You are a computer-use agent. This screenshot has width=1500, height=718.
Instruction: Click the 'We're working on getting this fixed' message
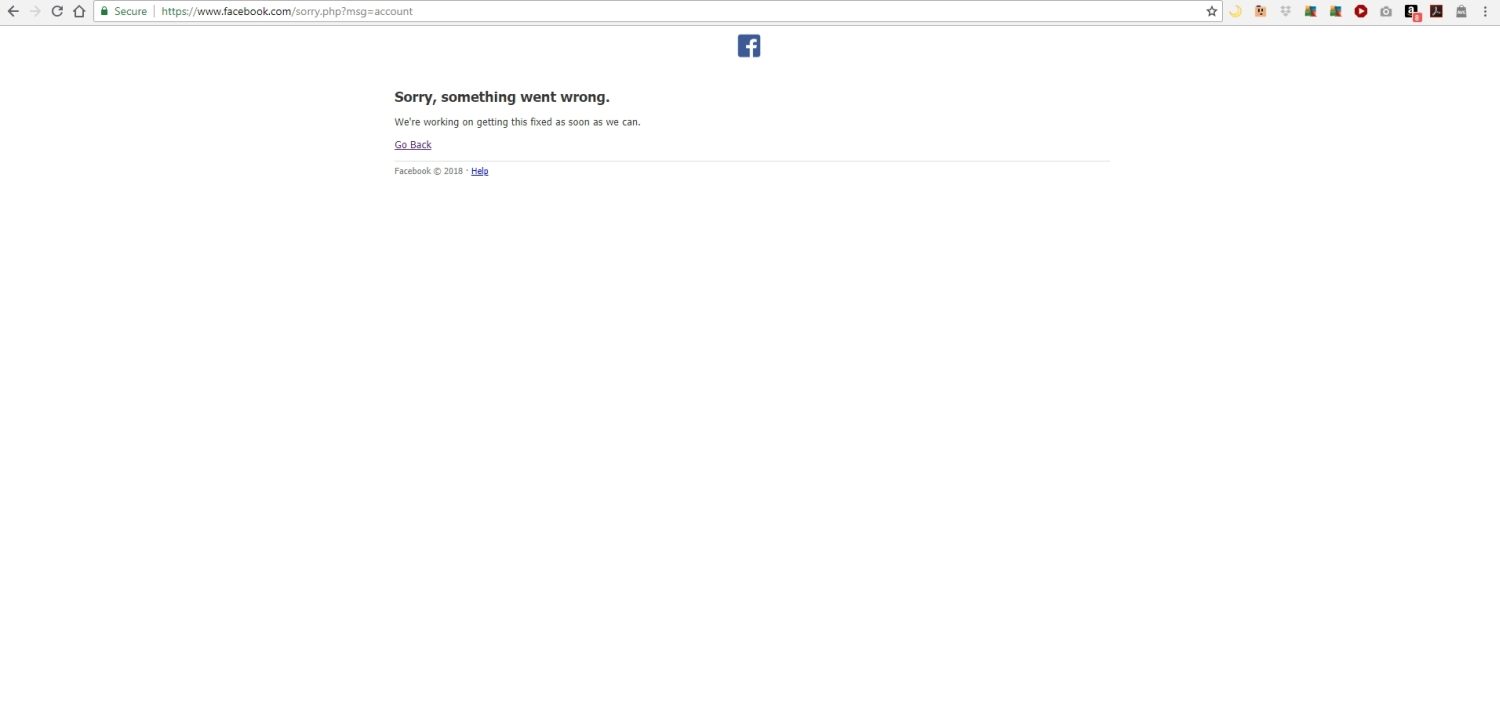[x=517, y=122]
